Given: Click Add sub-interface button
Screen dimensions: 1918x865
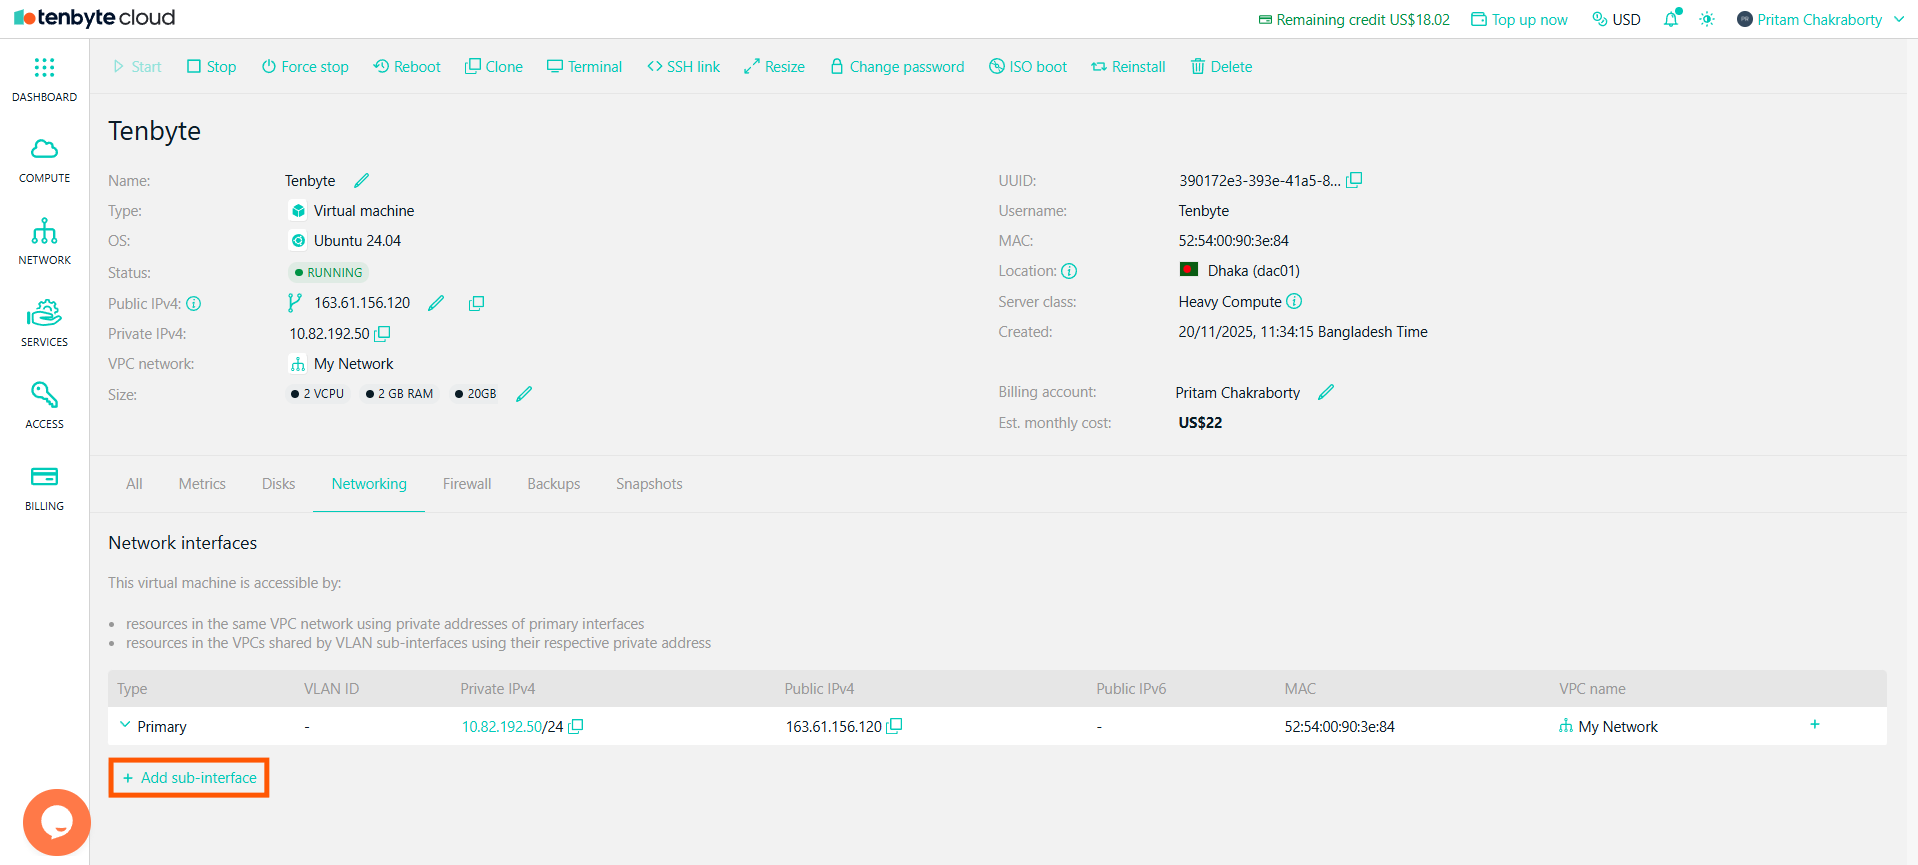Looking at the screenshot, I should 189,777.
